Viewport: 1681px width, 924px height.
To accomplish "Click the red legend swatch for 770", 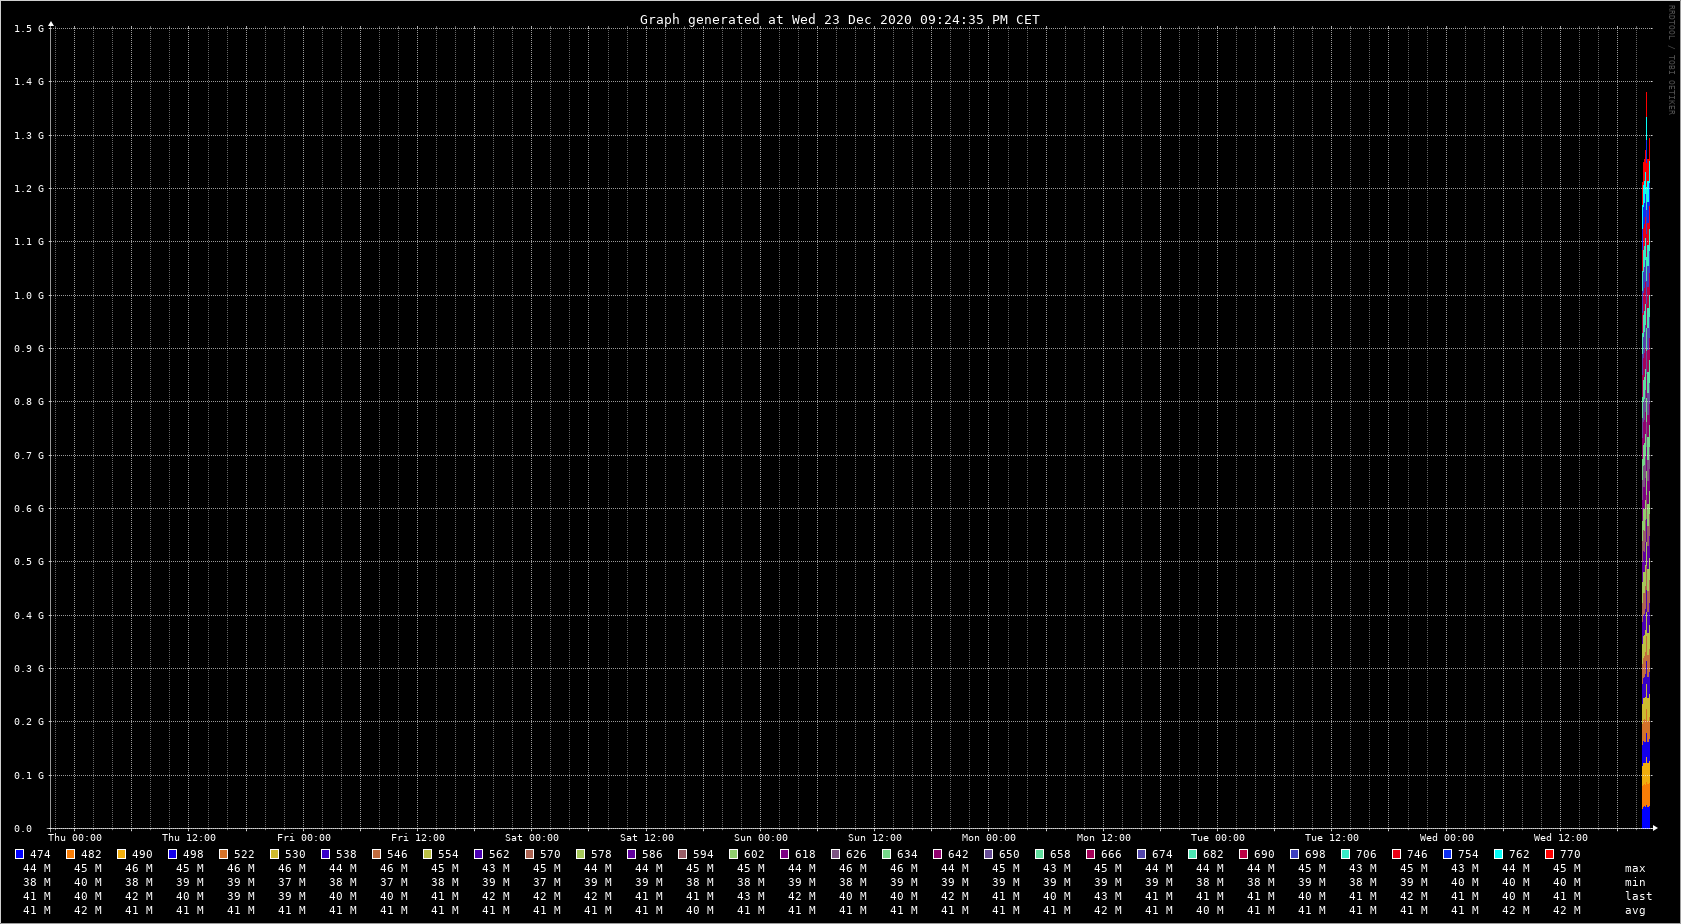I will 1550,854.
